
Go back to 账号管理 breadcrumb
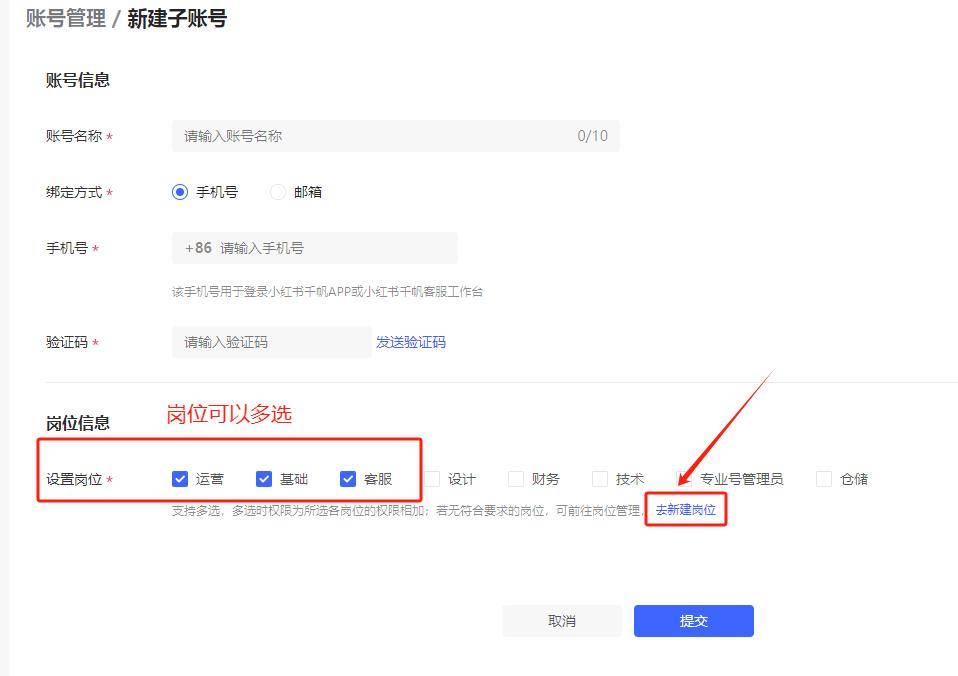tap(66, 18)
